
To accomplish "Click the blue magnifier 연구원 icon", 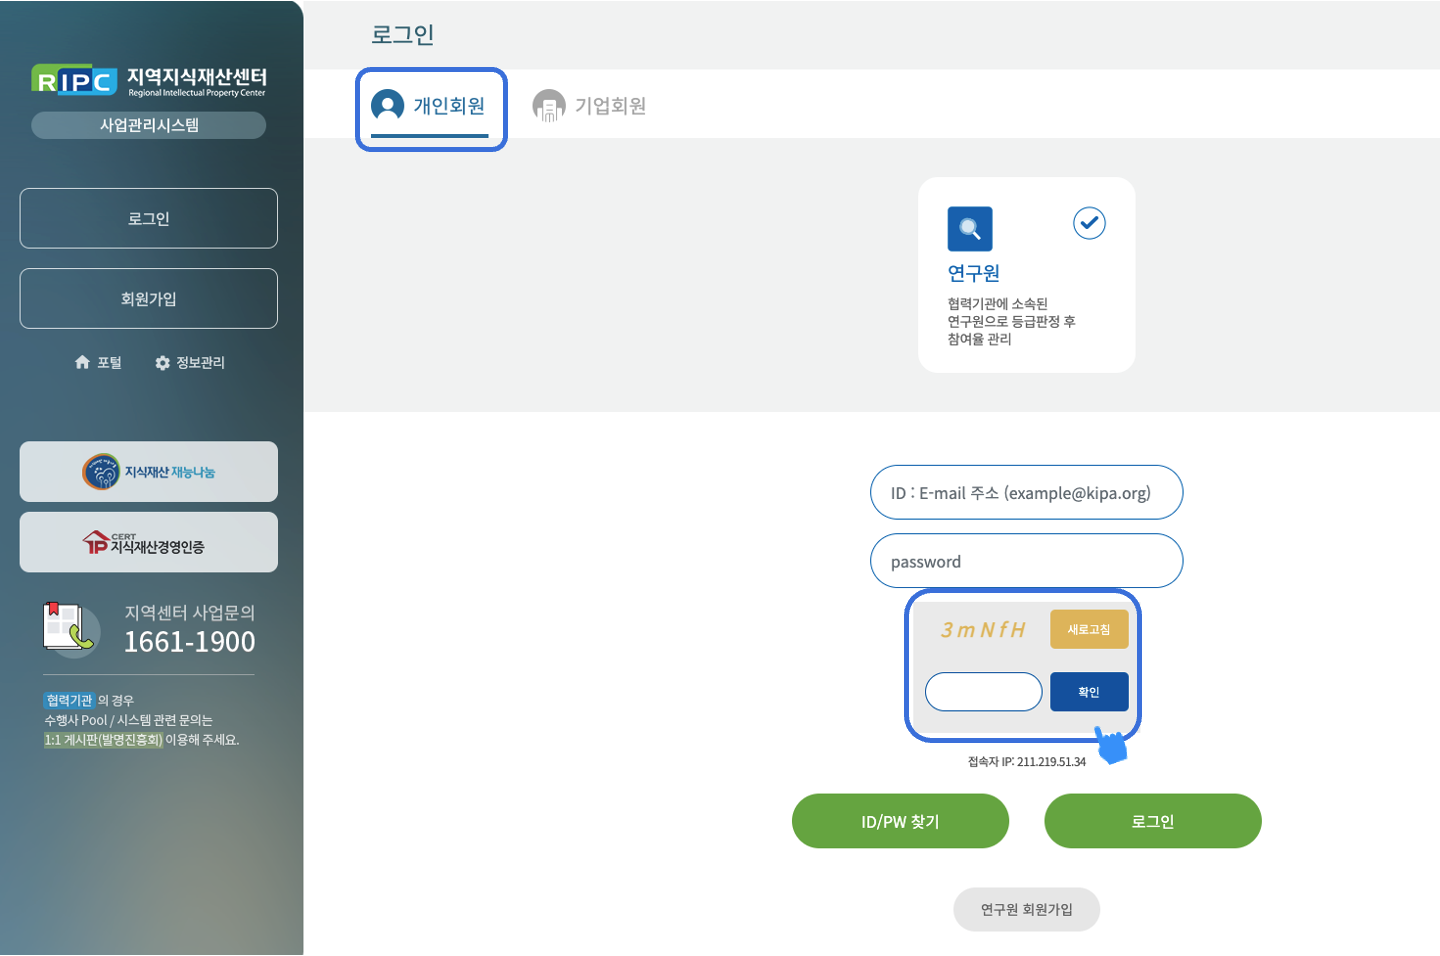I will (969, 229).
